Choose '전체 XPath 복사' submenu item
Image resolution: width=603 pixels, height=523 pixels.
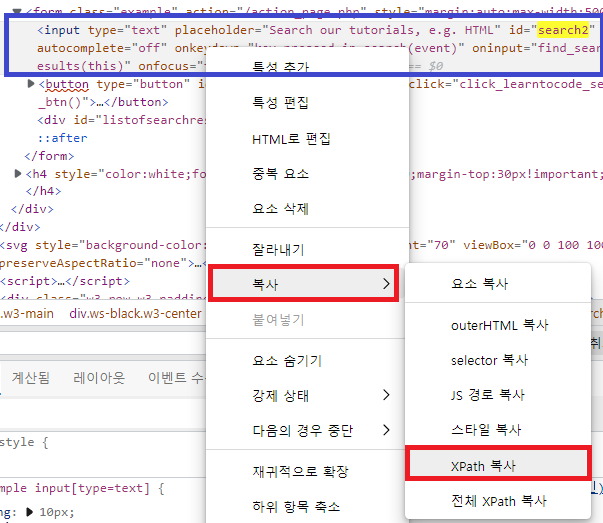498,501
